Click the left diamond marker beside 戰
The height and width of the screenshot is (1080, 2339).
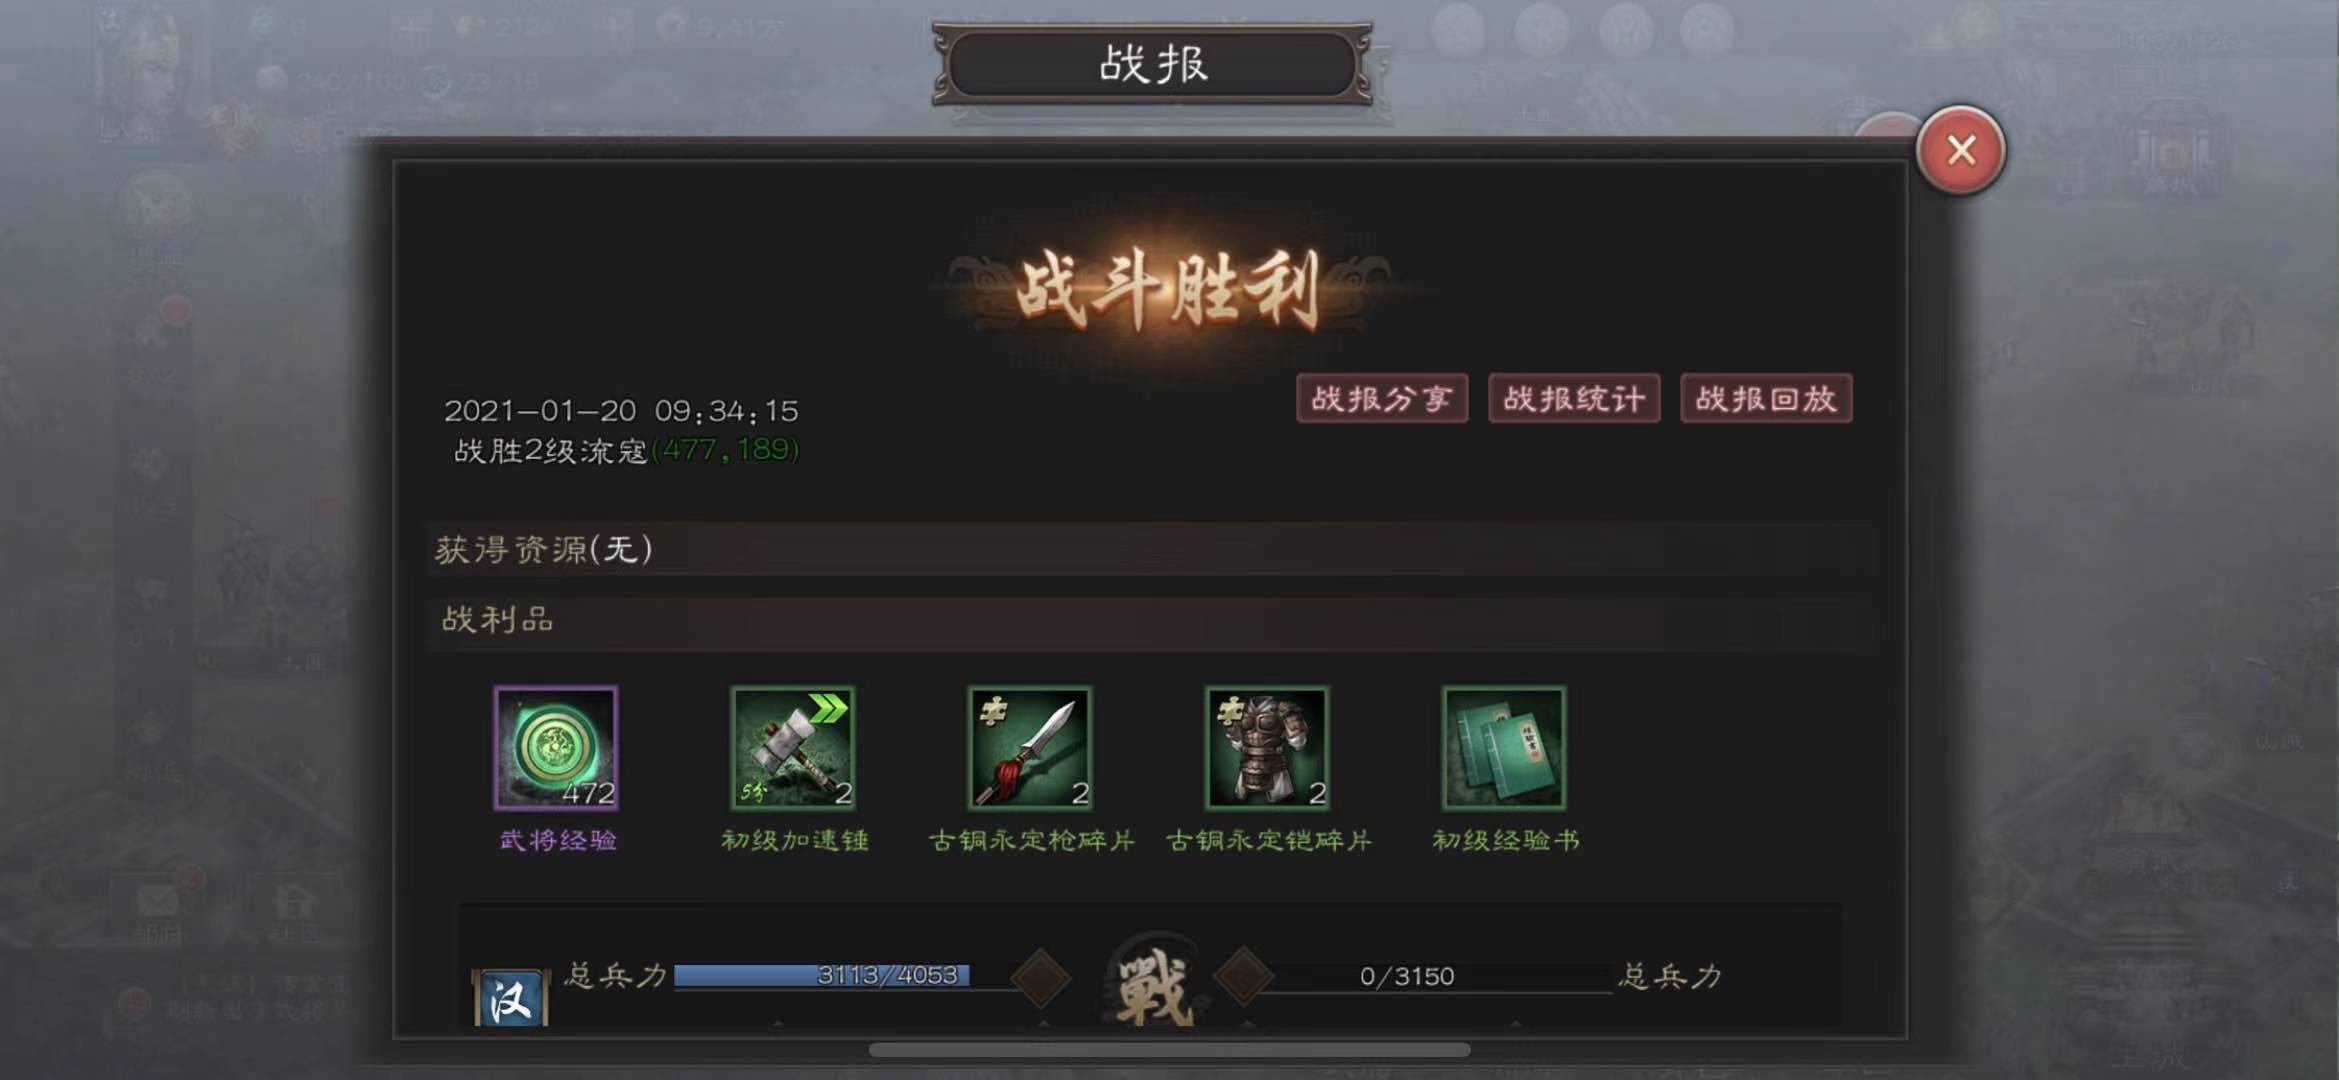point(1041,977)
